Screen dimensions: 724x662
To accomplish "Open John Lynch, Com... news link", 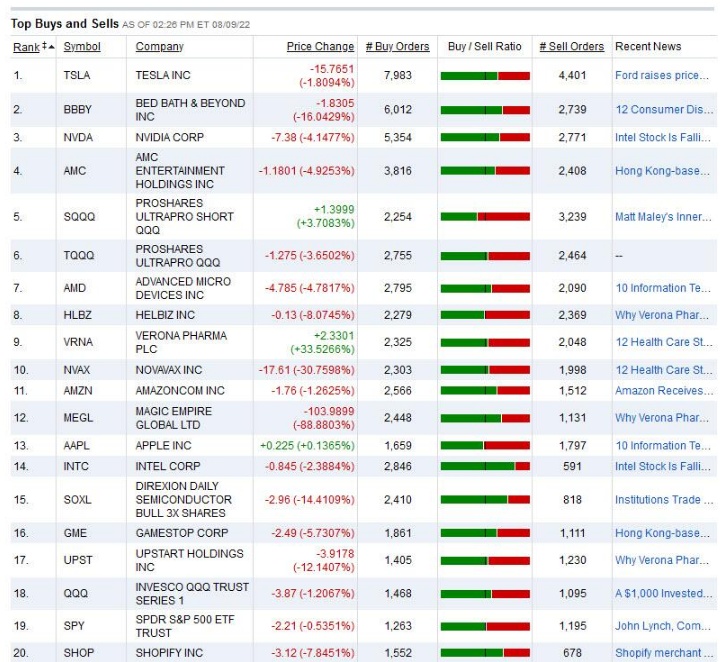I will point(664,627).
